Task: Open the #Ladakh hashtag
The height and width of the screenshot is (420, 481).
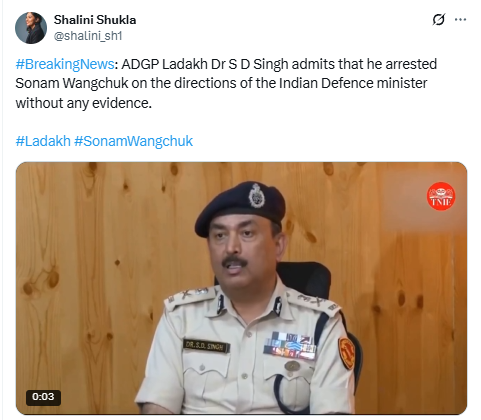Action: coord(43,141)
